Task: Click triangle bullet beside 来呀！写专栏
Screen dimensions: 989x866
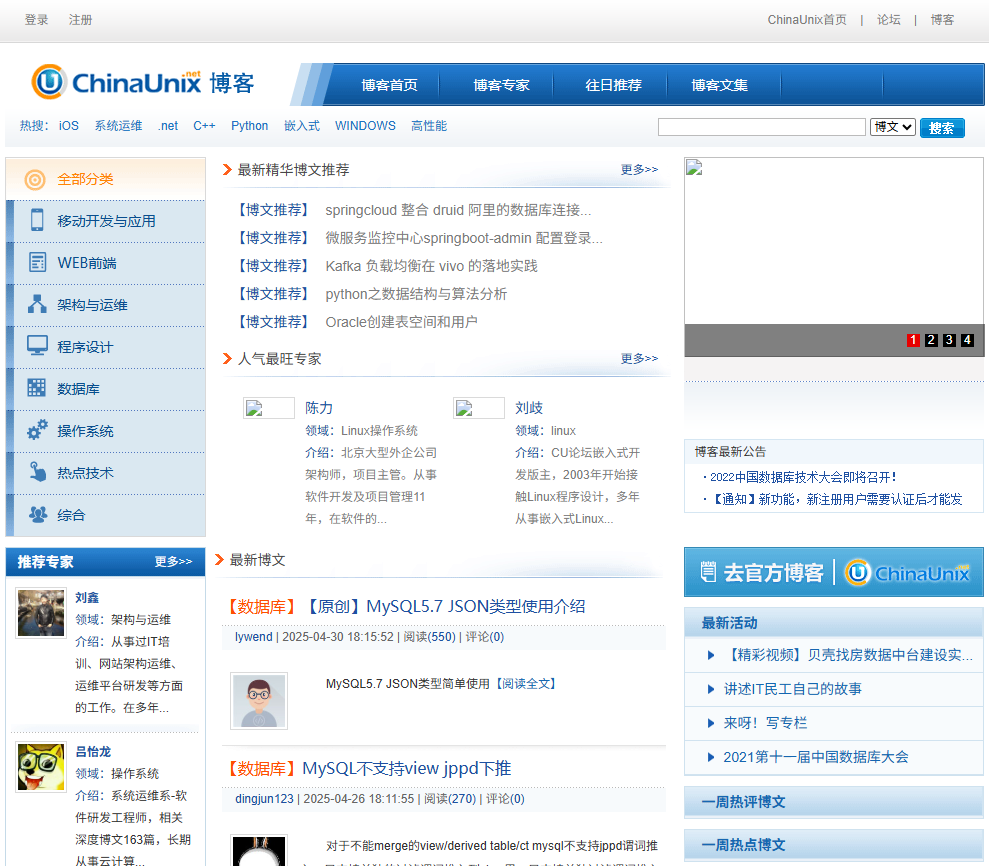Action: pos(711,723)
